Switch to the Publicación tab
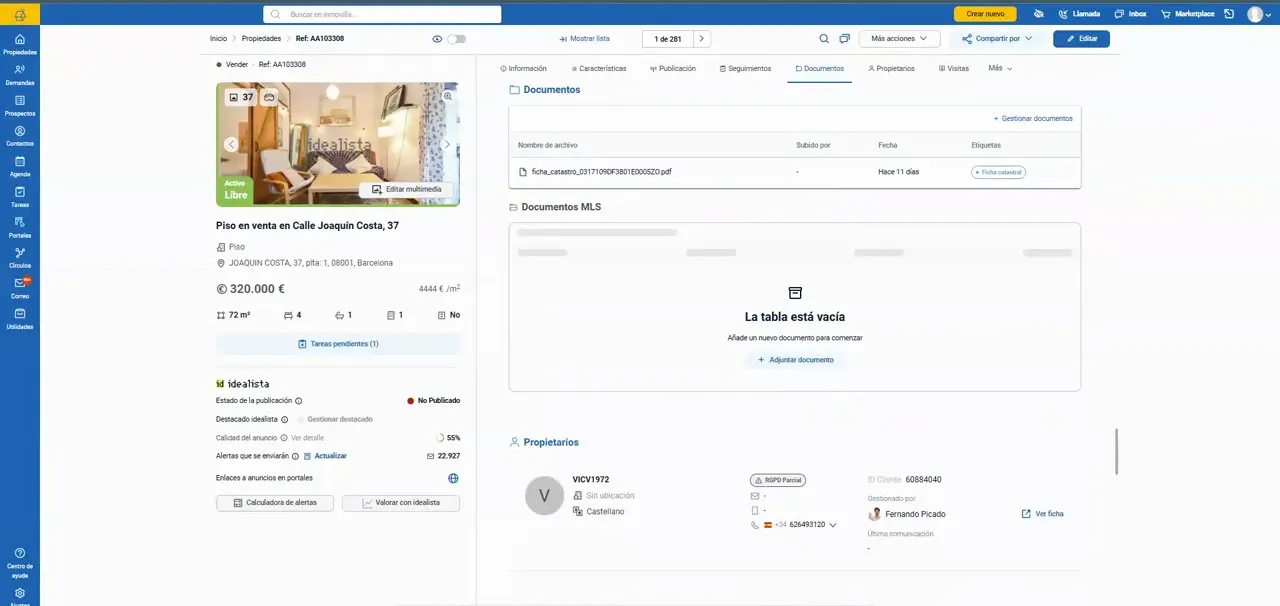Screen dimensions: 1280x606 672,69
